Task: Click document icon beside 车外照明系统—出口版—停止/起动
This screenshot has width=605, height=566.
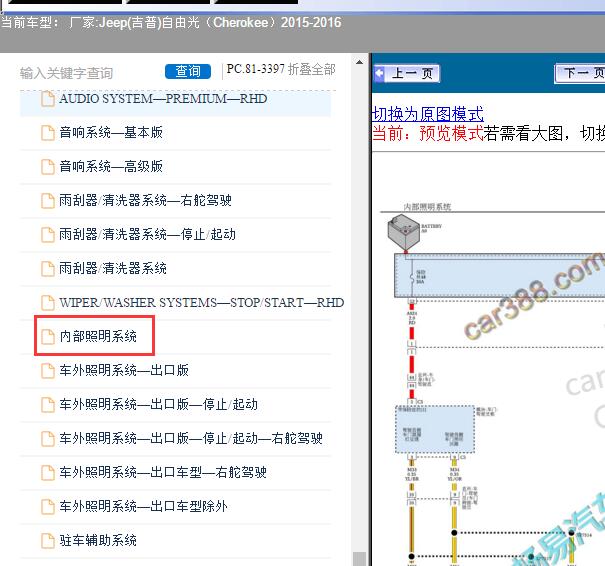Action: tap(48, 404)
